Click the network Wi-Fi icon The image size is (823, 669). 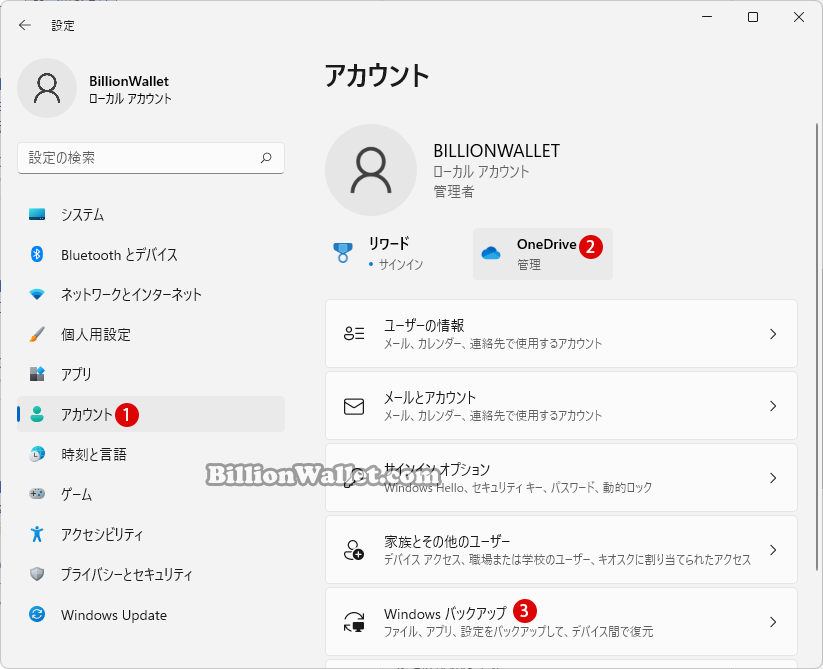click(37, 294)
